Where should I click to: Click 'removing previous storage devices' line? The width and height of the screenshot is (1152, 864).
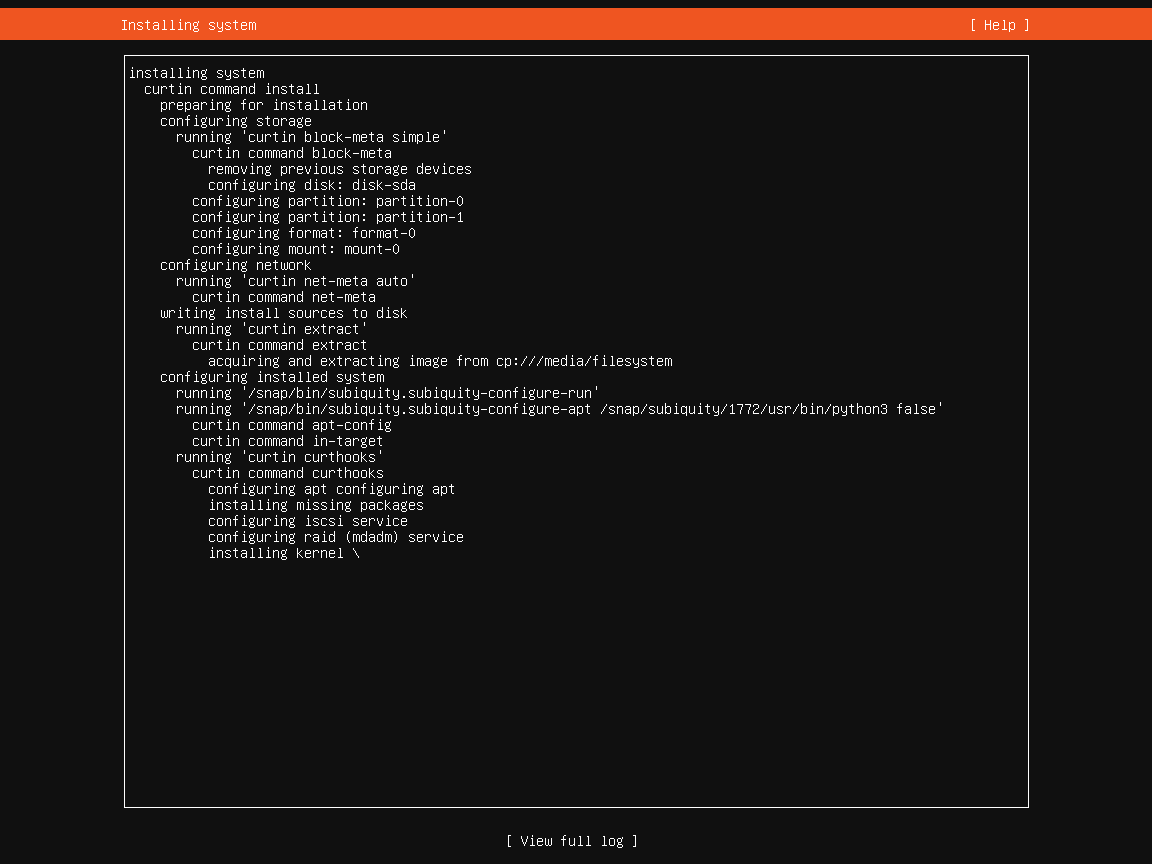tap(339, 169)
